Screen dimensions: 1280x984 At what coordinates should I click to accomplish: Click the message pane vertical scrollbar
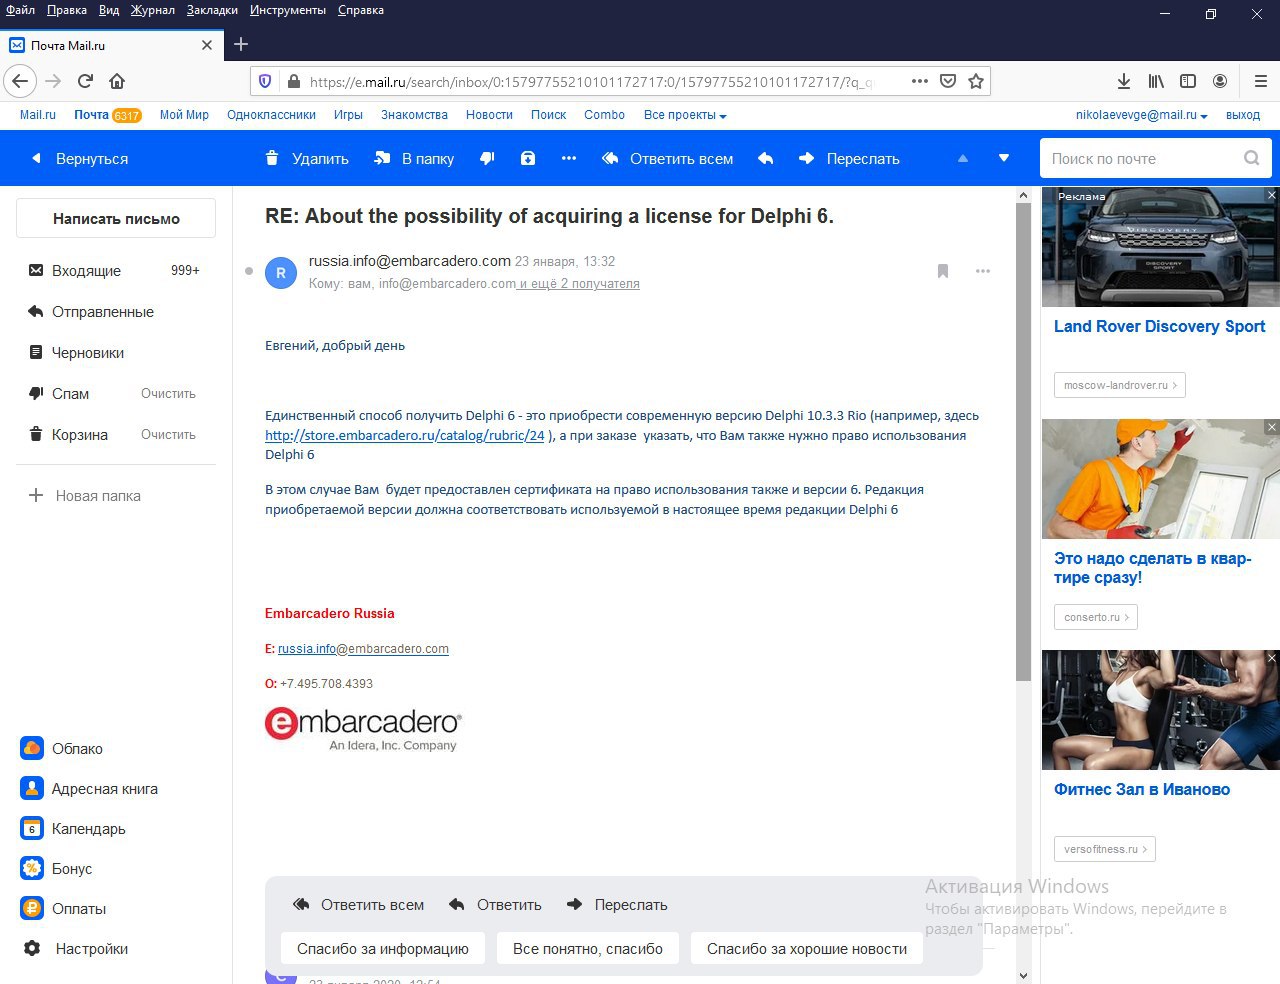pyautogui.click(x=1023, y=442)
